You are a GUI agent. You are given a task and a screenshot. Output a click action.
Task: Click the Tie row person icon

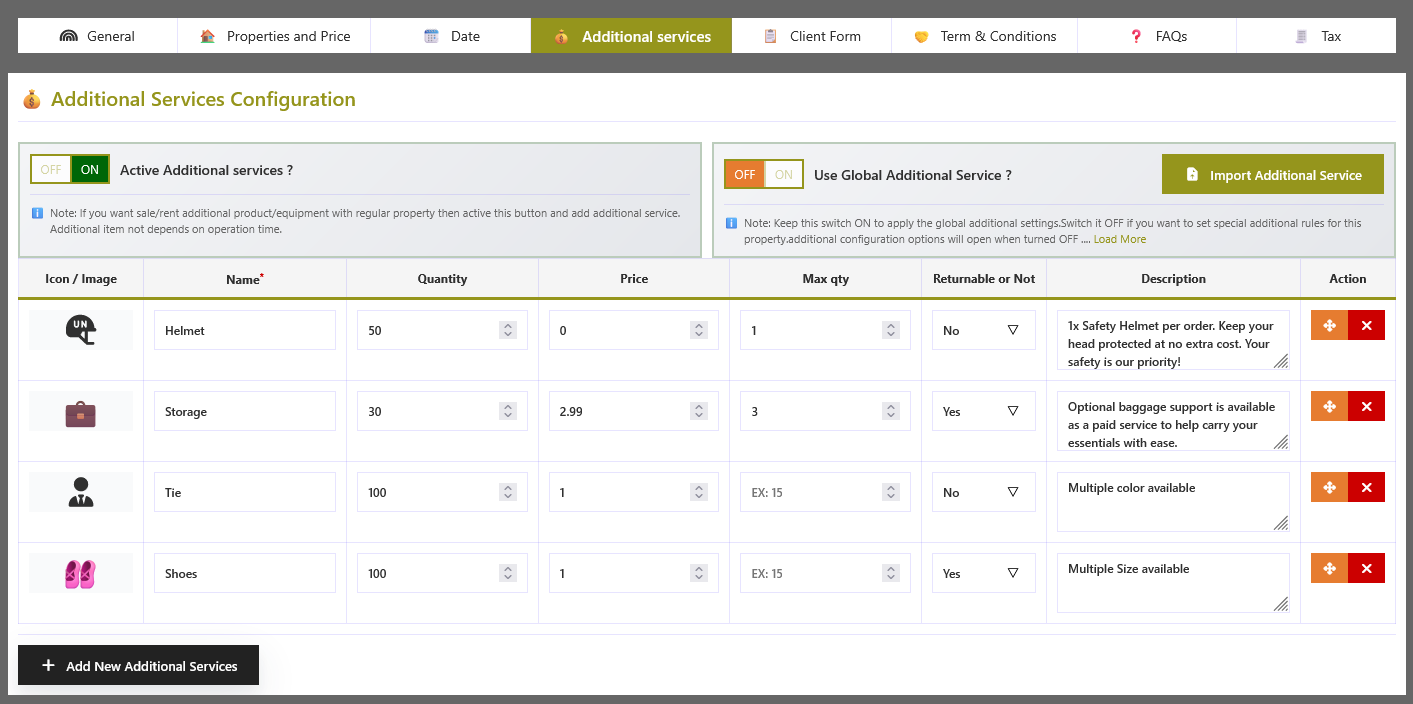coord(80,492)
